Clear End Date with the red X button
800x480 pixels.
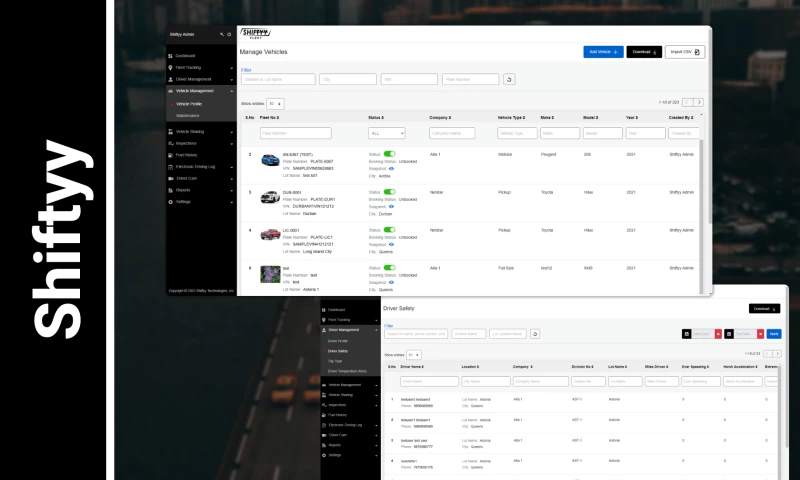[x=761, y=334]
